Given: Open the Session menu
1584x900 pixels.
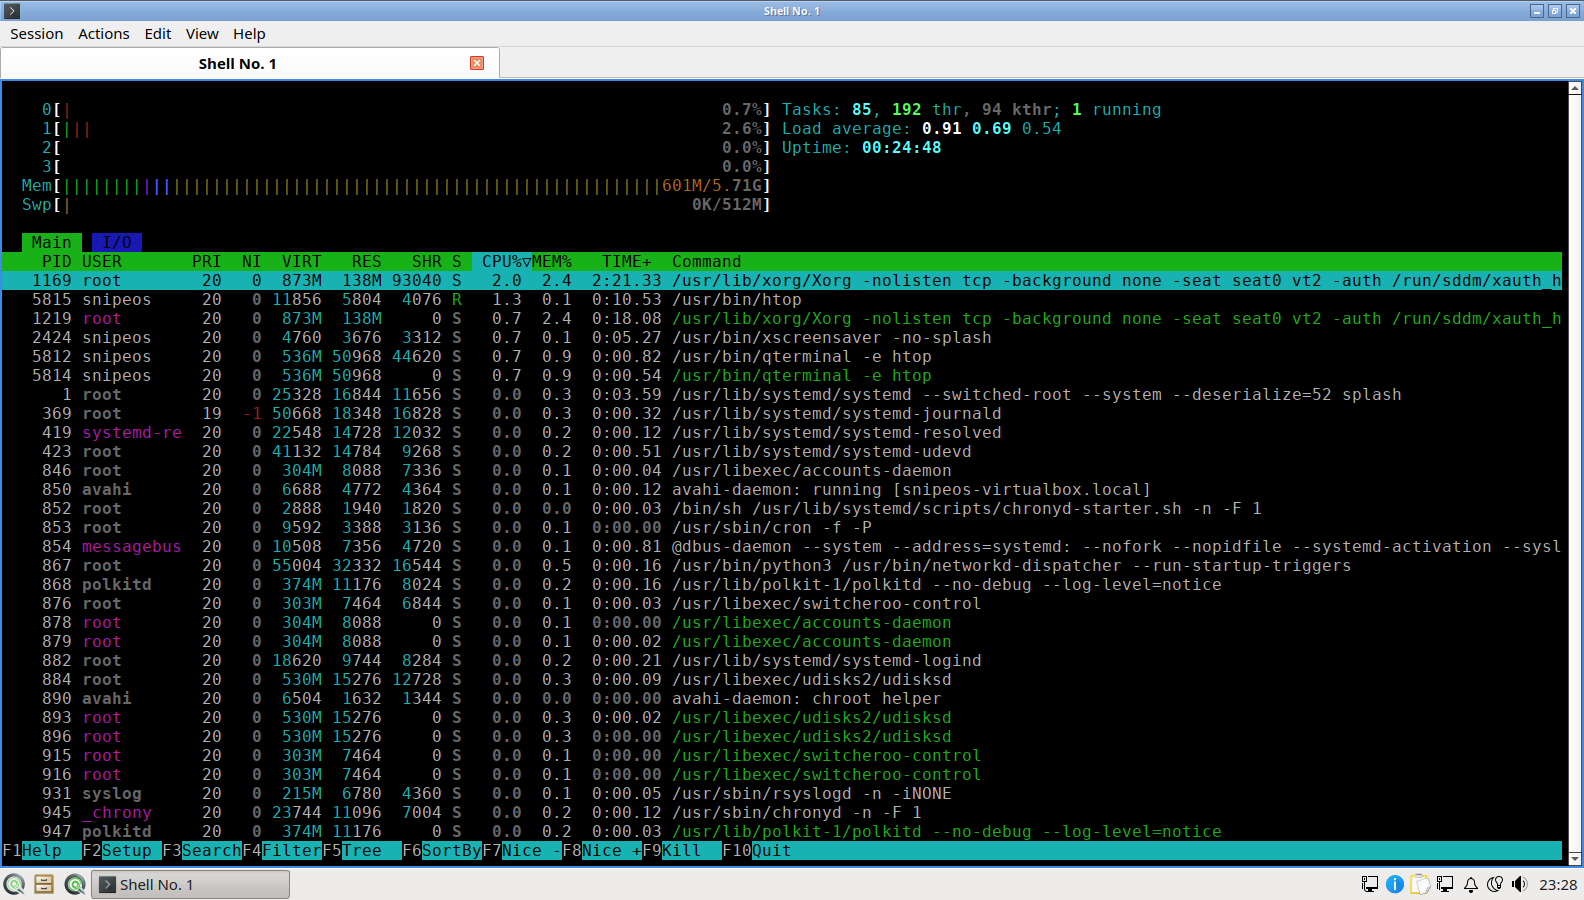Looking at the screenshot, I should point(37,34).
